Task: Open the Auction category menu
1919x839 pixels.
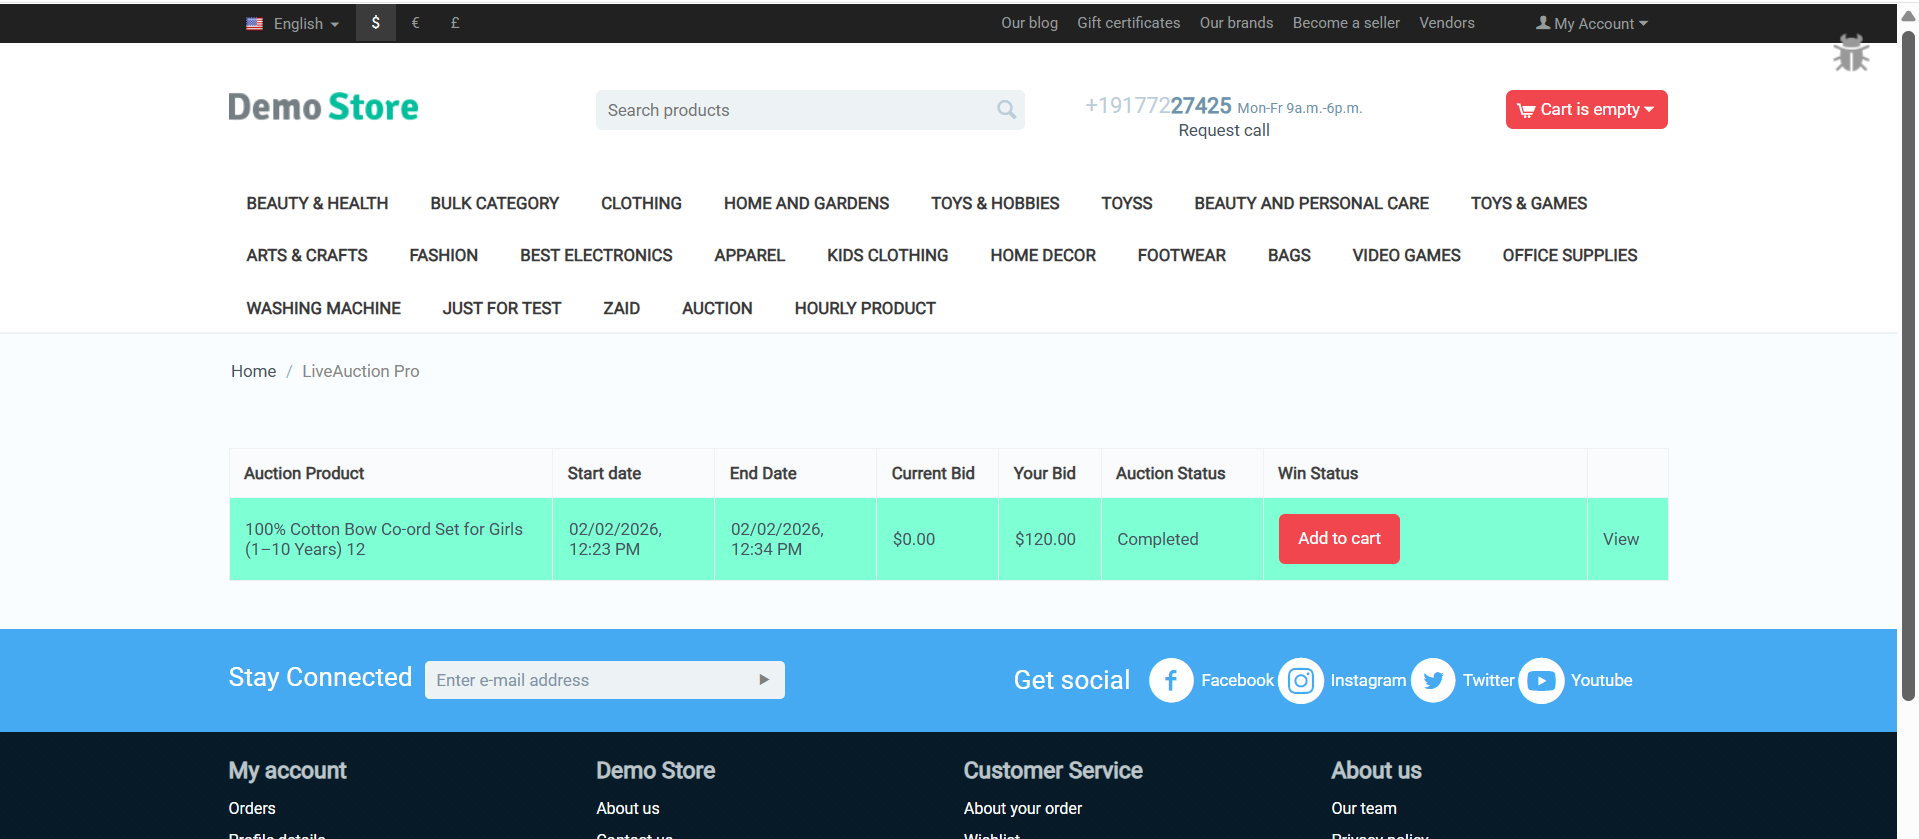Action: tap(717, 308)
